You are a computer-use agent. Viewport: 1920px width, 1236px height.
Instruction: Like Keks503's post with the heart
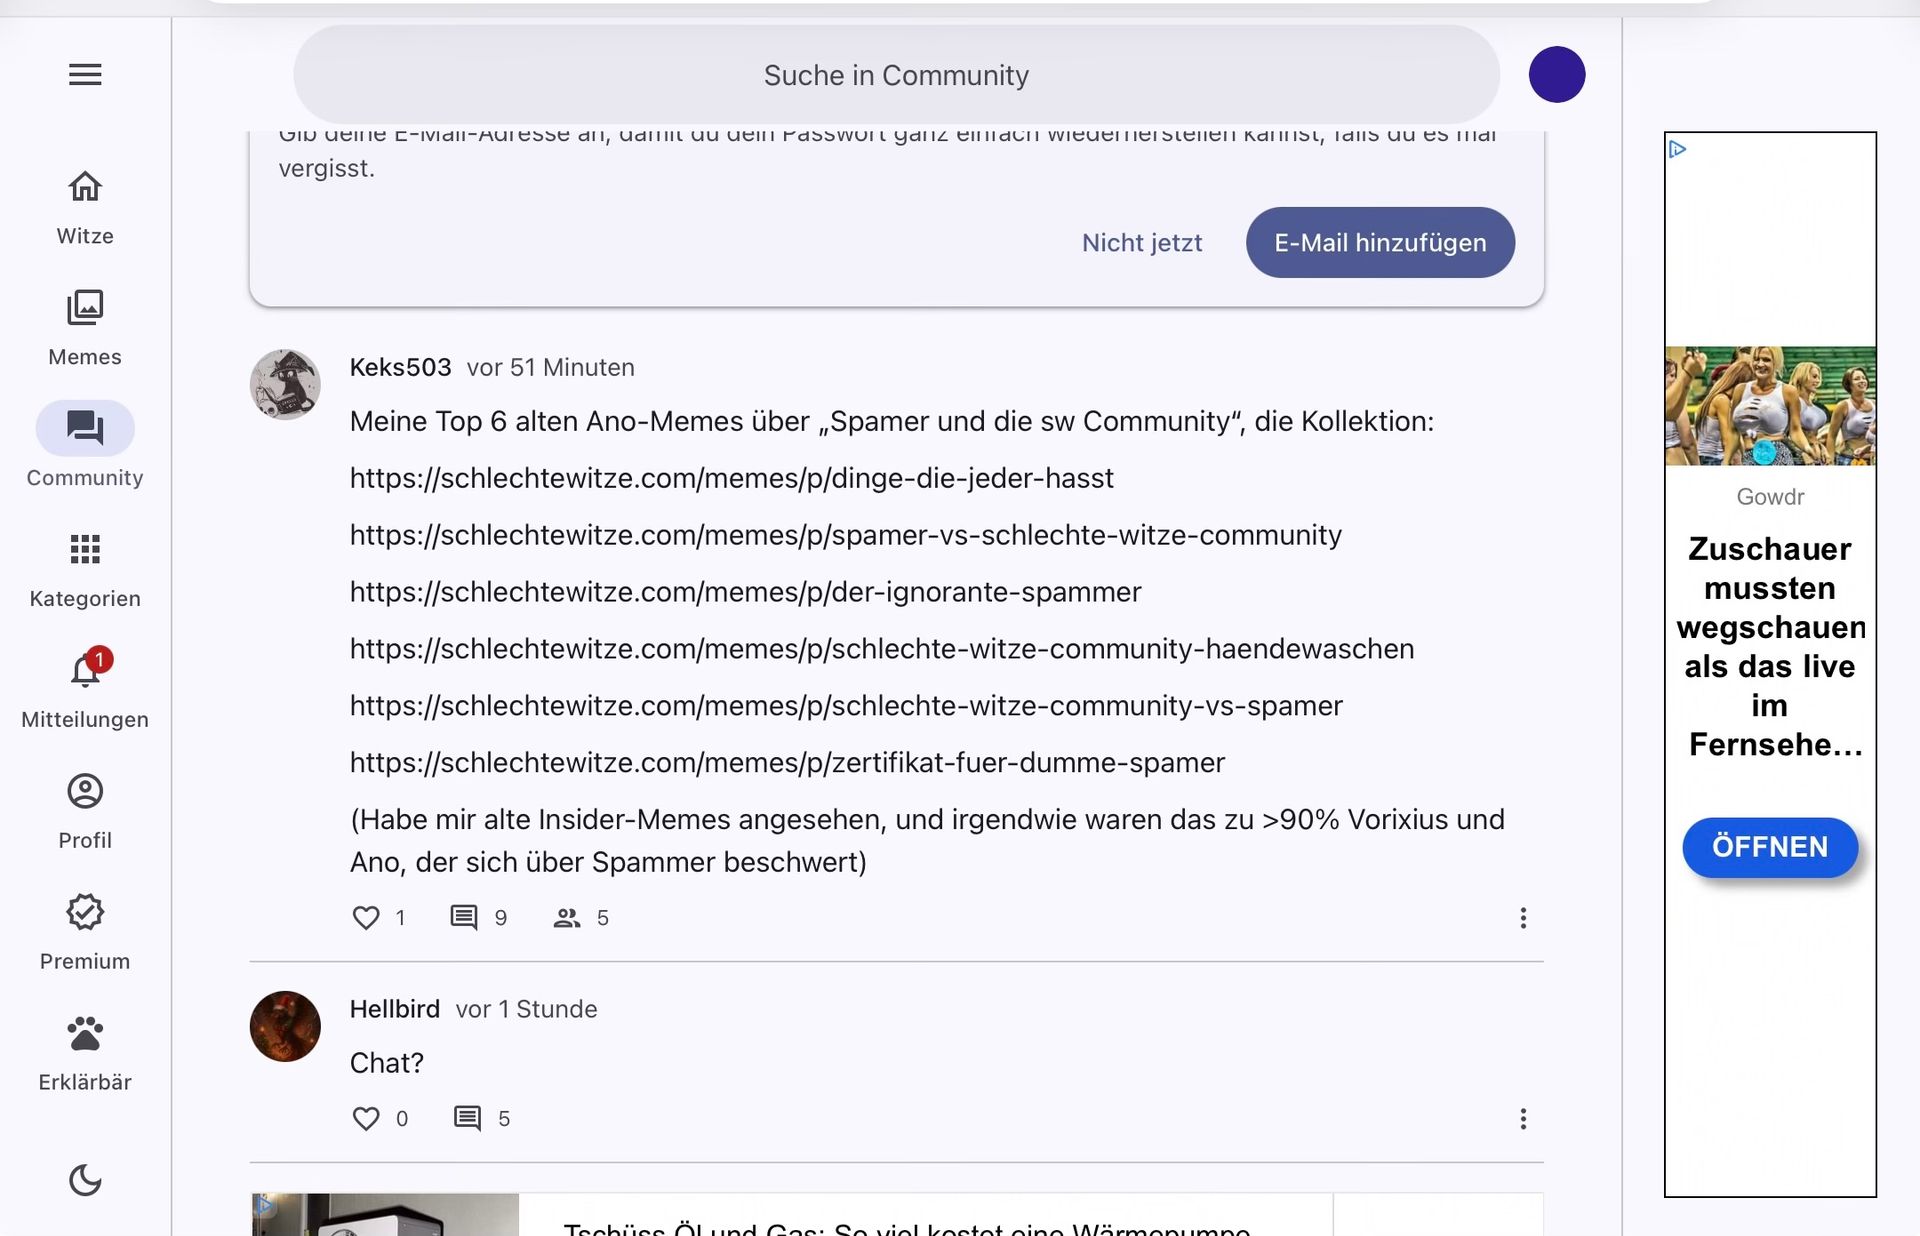point(366,918)
